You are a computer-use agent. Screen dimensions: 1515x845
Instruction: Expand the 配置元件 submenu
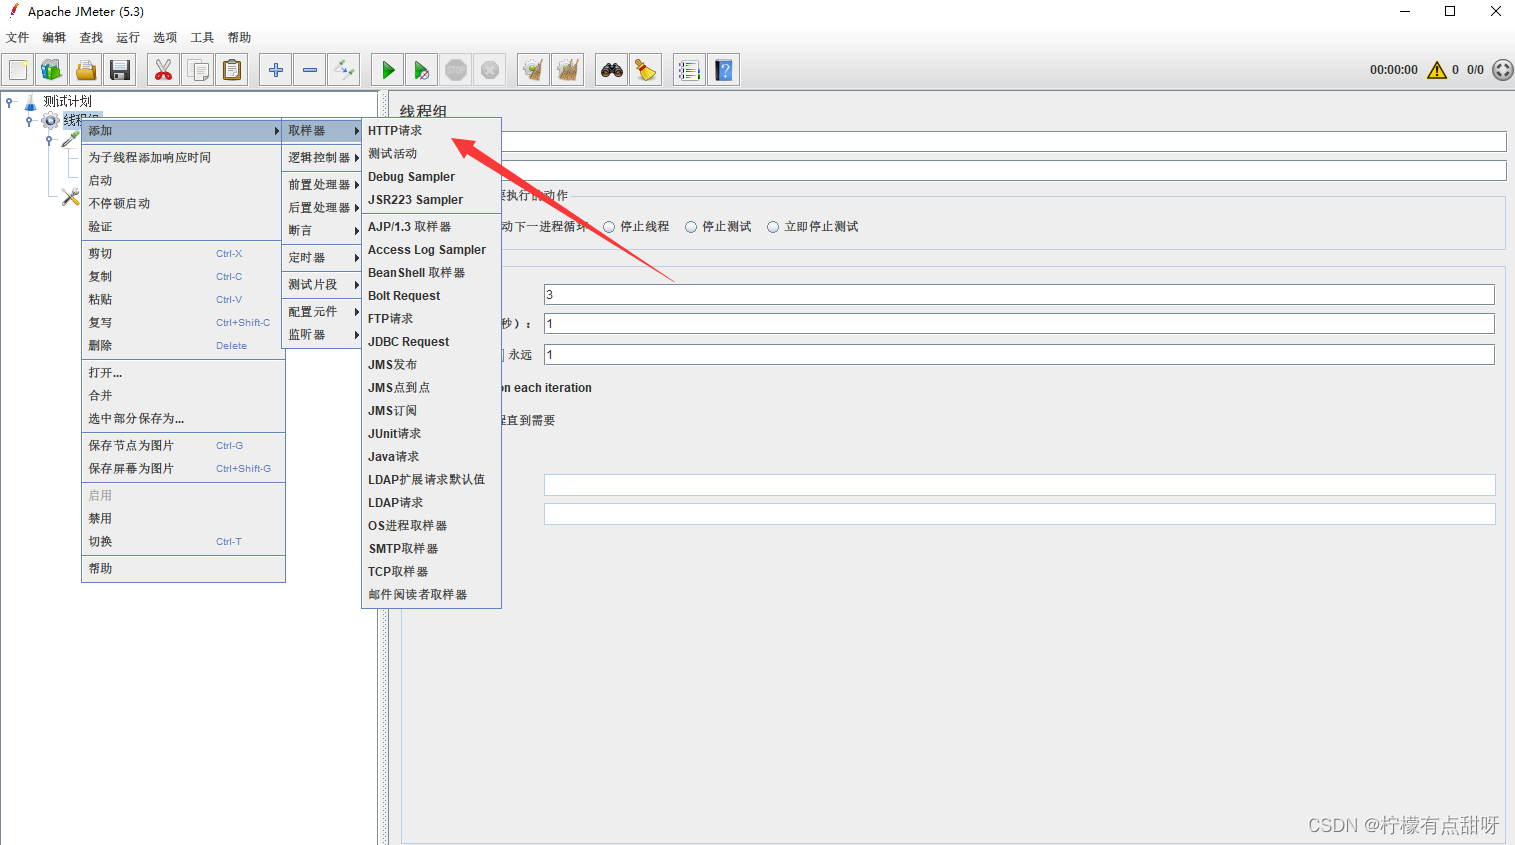(x=322, y=312)
